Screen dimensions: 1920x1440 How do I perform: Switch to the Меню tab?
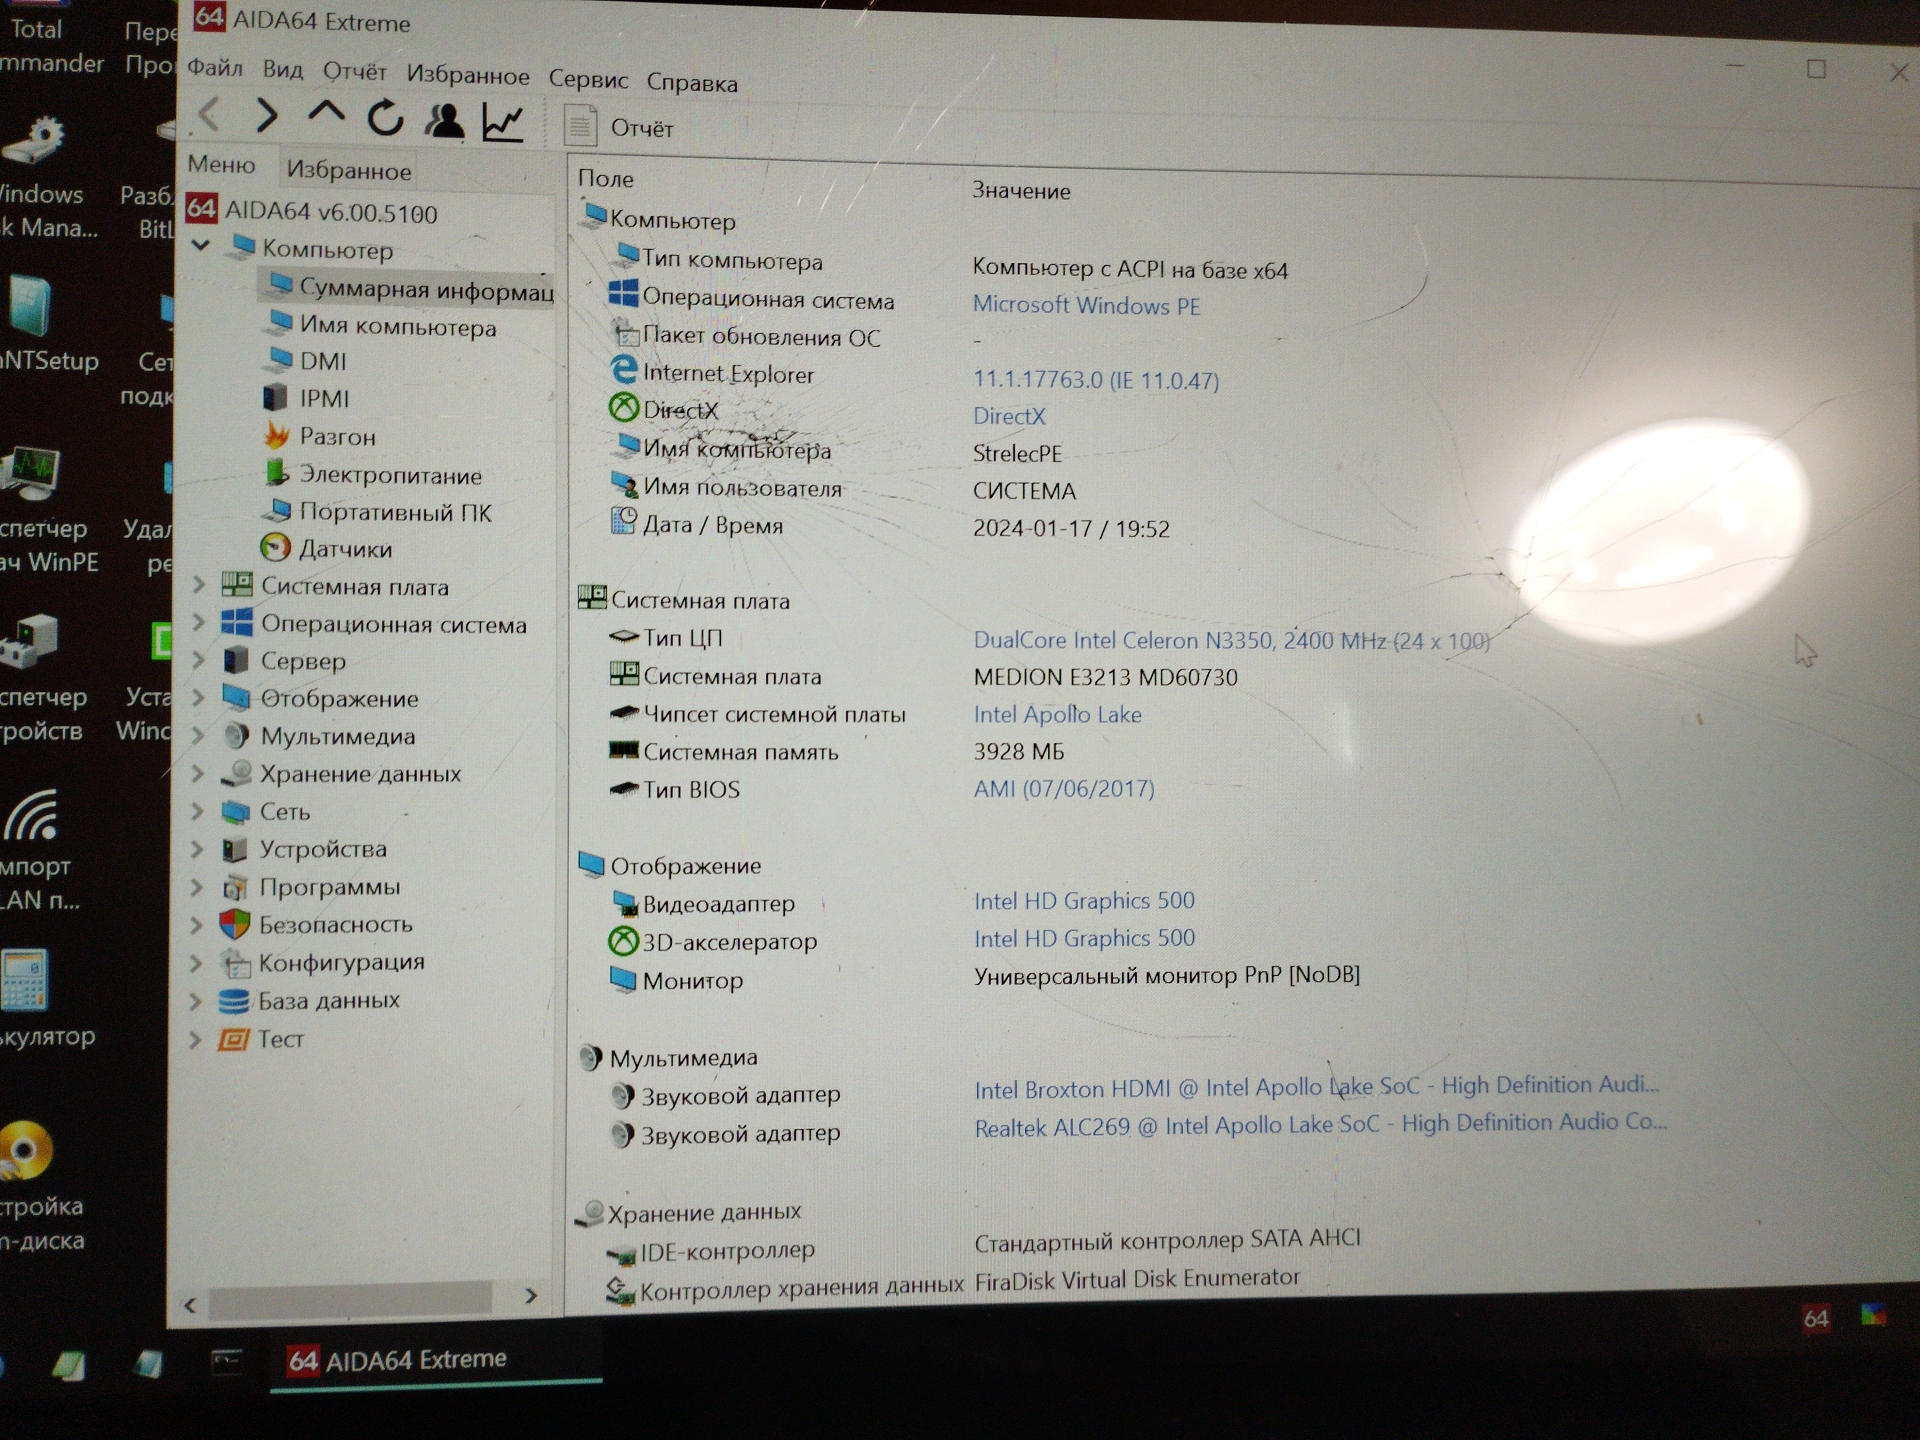pyautogui.click(x=221, y=165)
